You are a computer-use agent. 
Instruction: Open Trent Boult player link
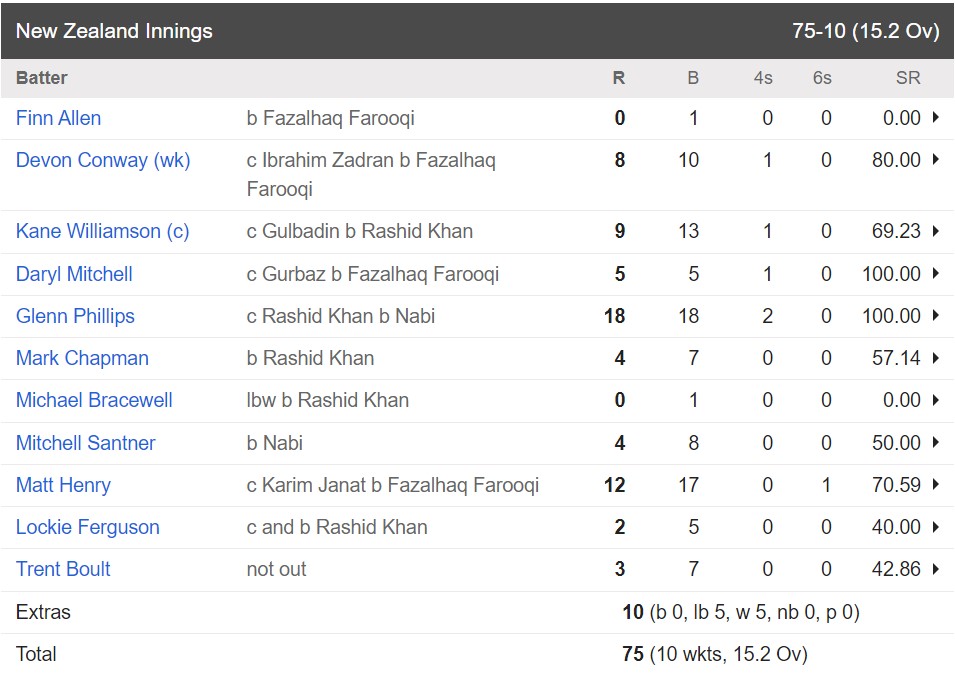point(63,569)
